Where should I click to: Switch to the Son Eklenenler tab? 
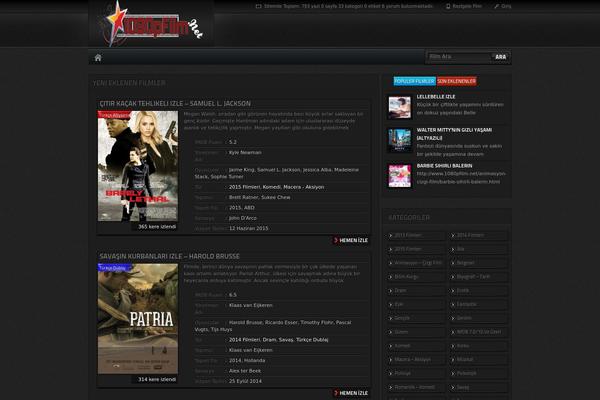click(x=457, y=81)
